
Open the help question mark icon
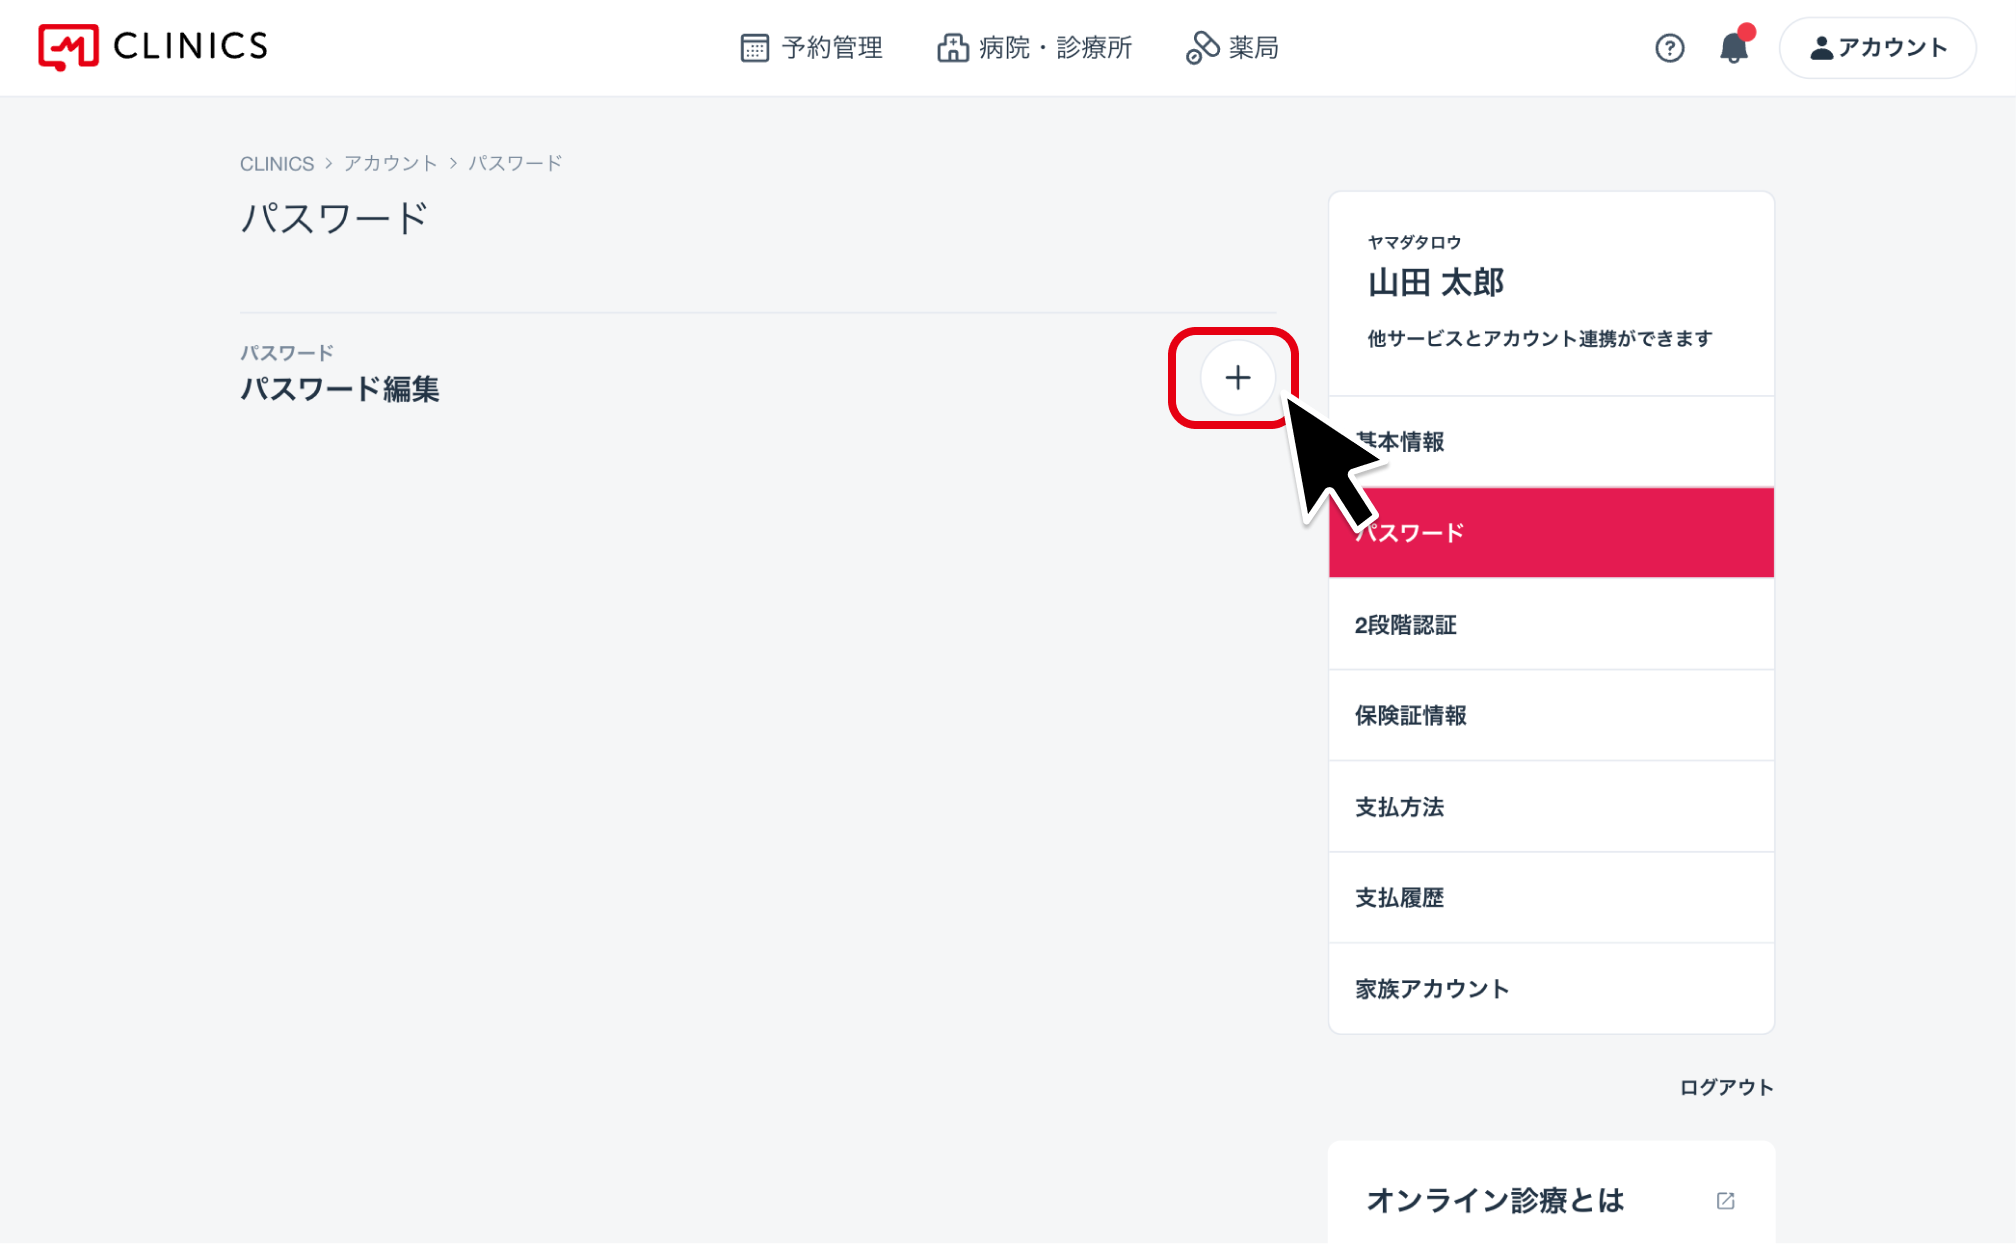pyautogui.click(x=1669, y=48)
